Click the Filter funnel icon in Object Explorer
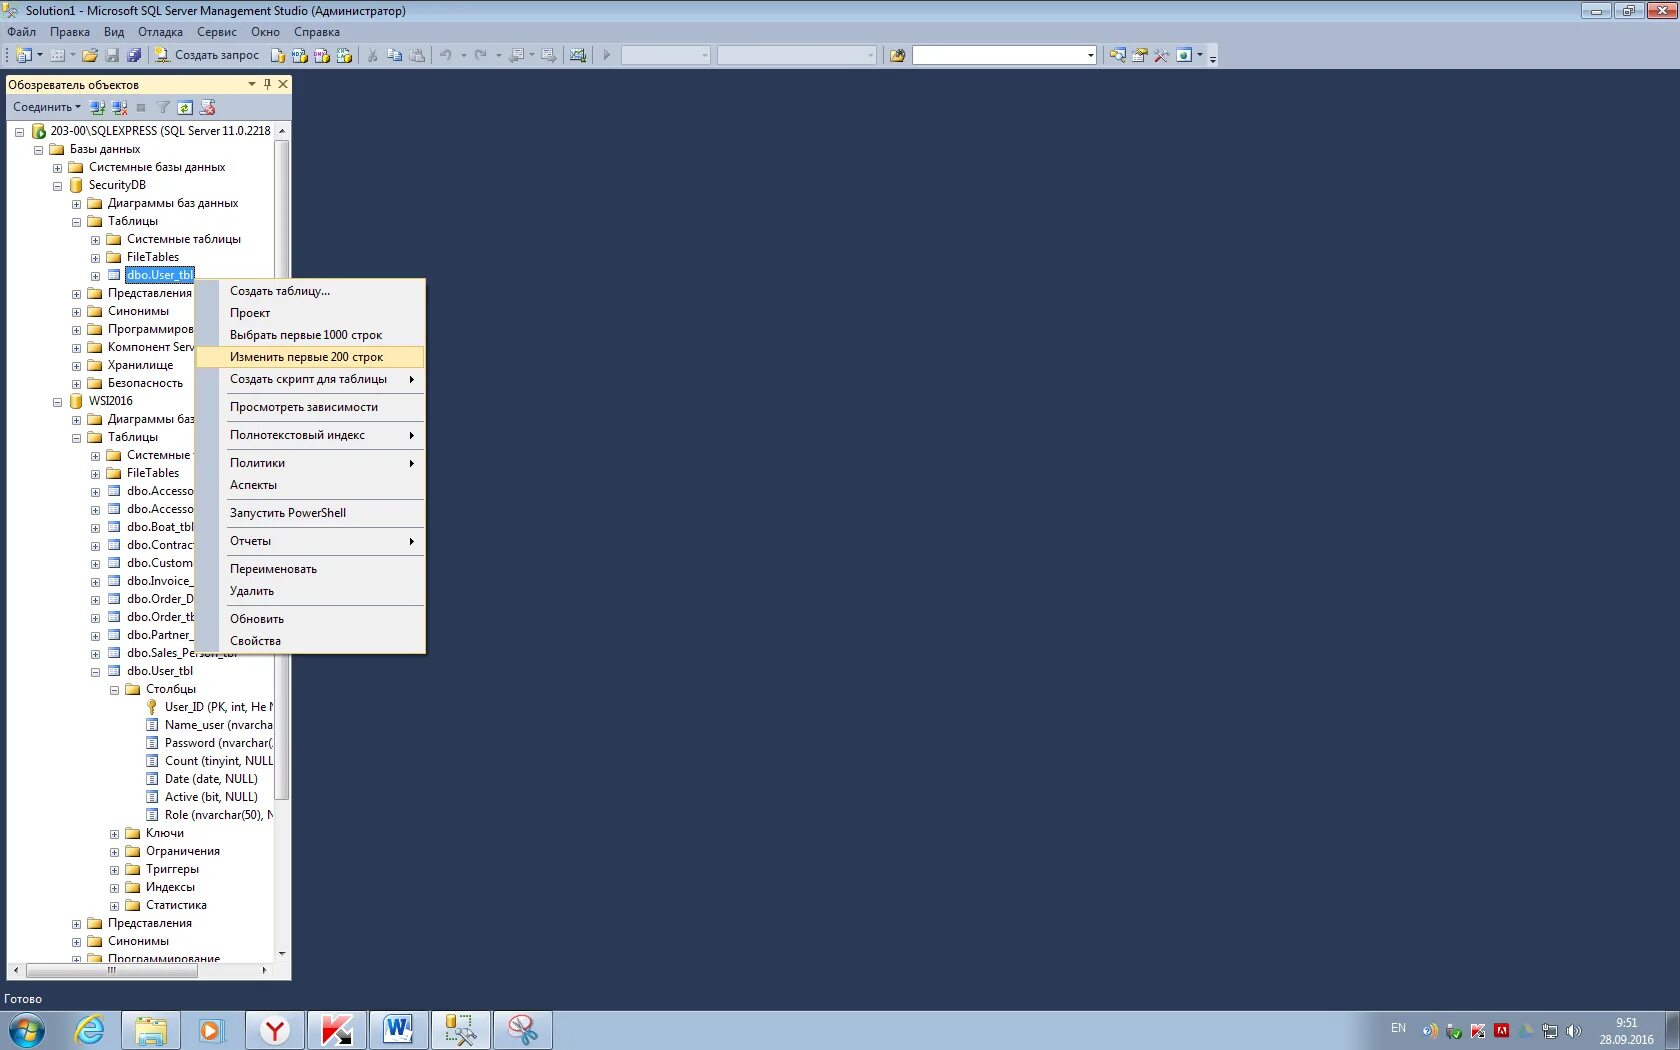This screenshot has width=1680, height=1050. pyautogui.click(x=163, y=107)
